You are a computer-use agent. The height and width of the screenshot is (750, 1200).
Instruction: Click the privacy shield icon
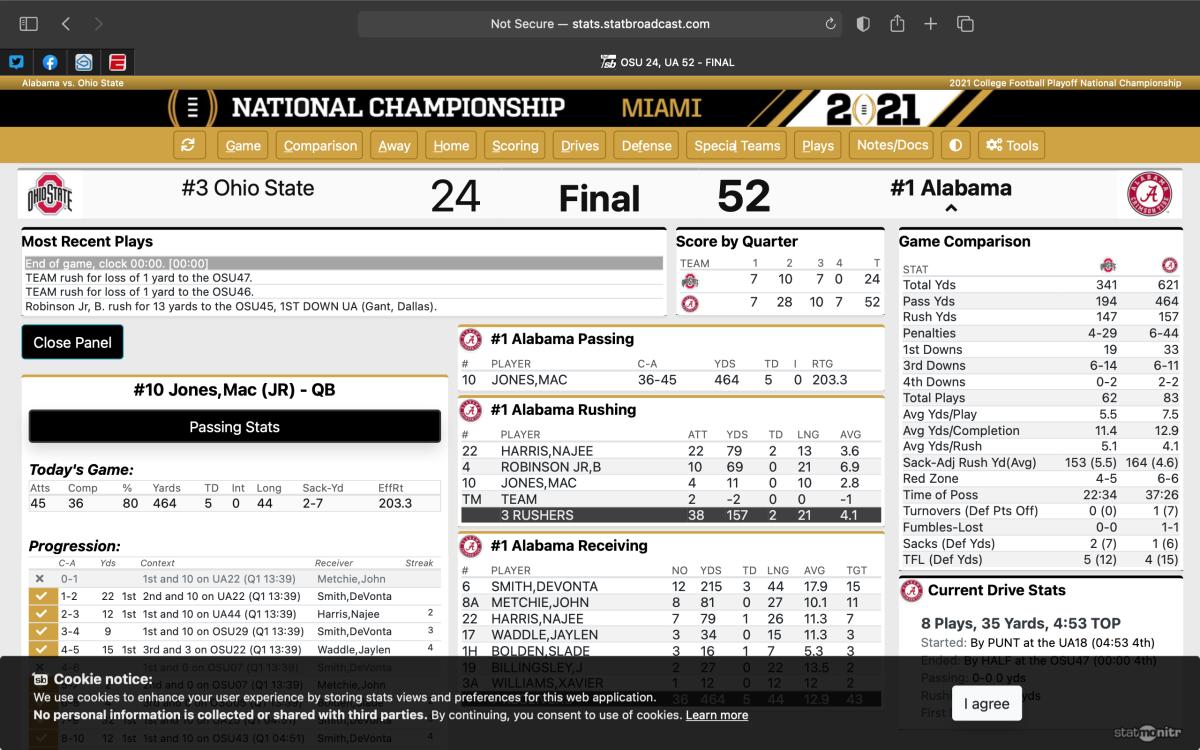(x=863, y=24)
